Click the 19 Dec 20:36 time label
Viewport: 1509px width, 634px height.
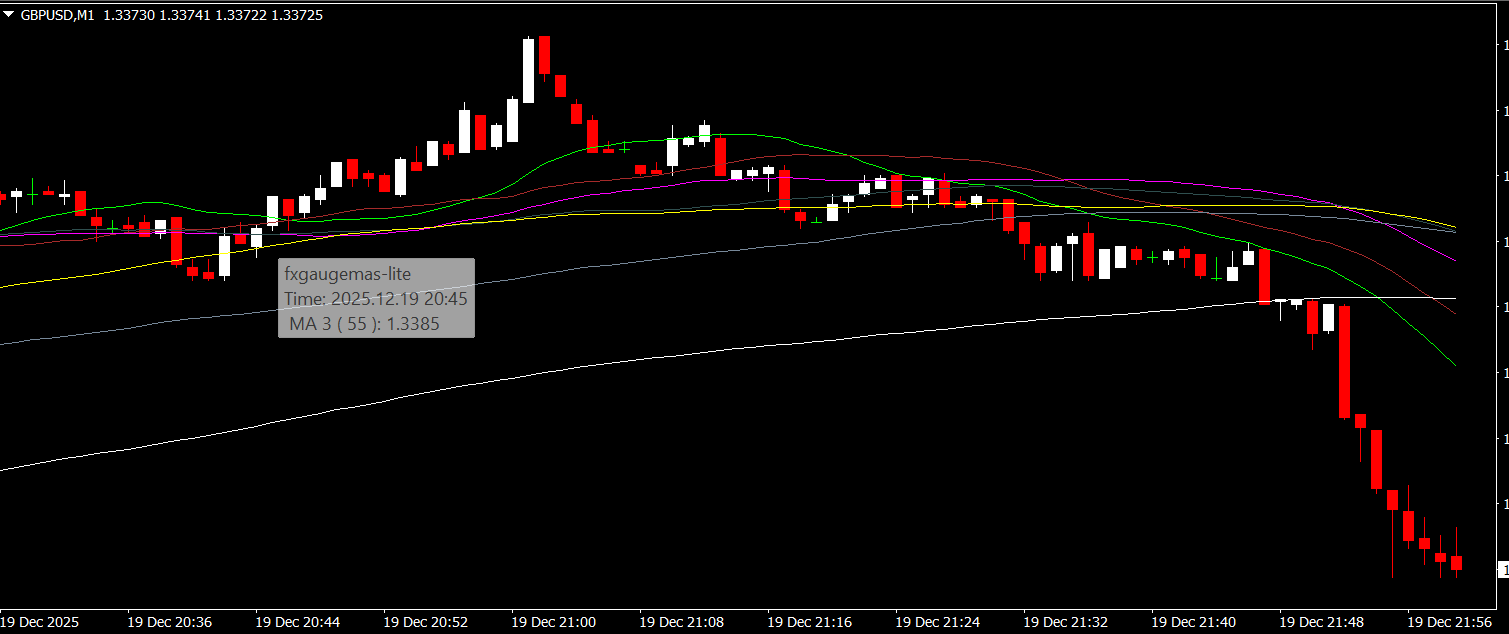169,622
